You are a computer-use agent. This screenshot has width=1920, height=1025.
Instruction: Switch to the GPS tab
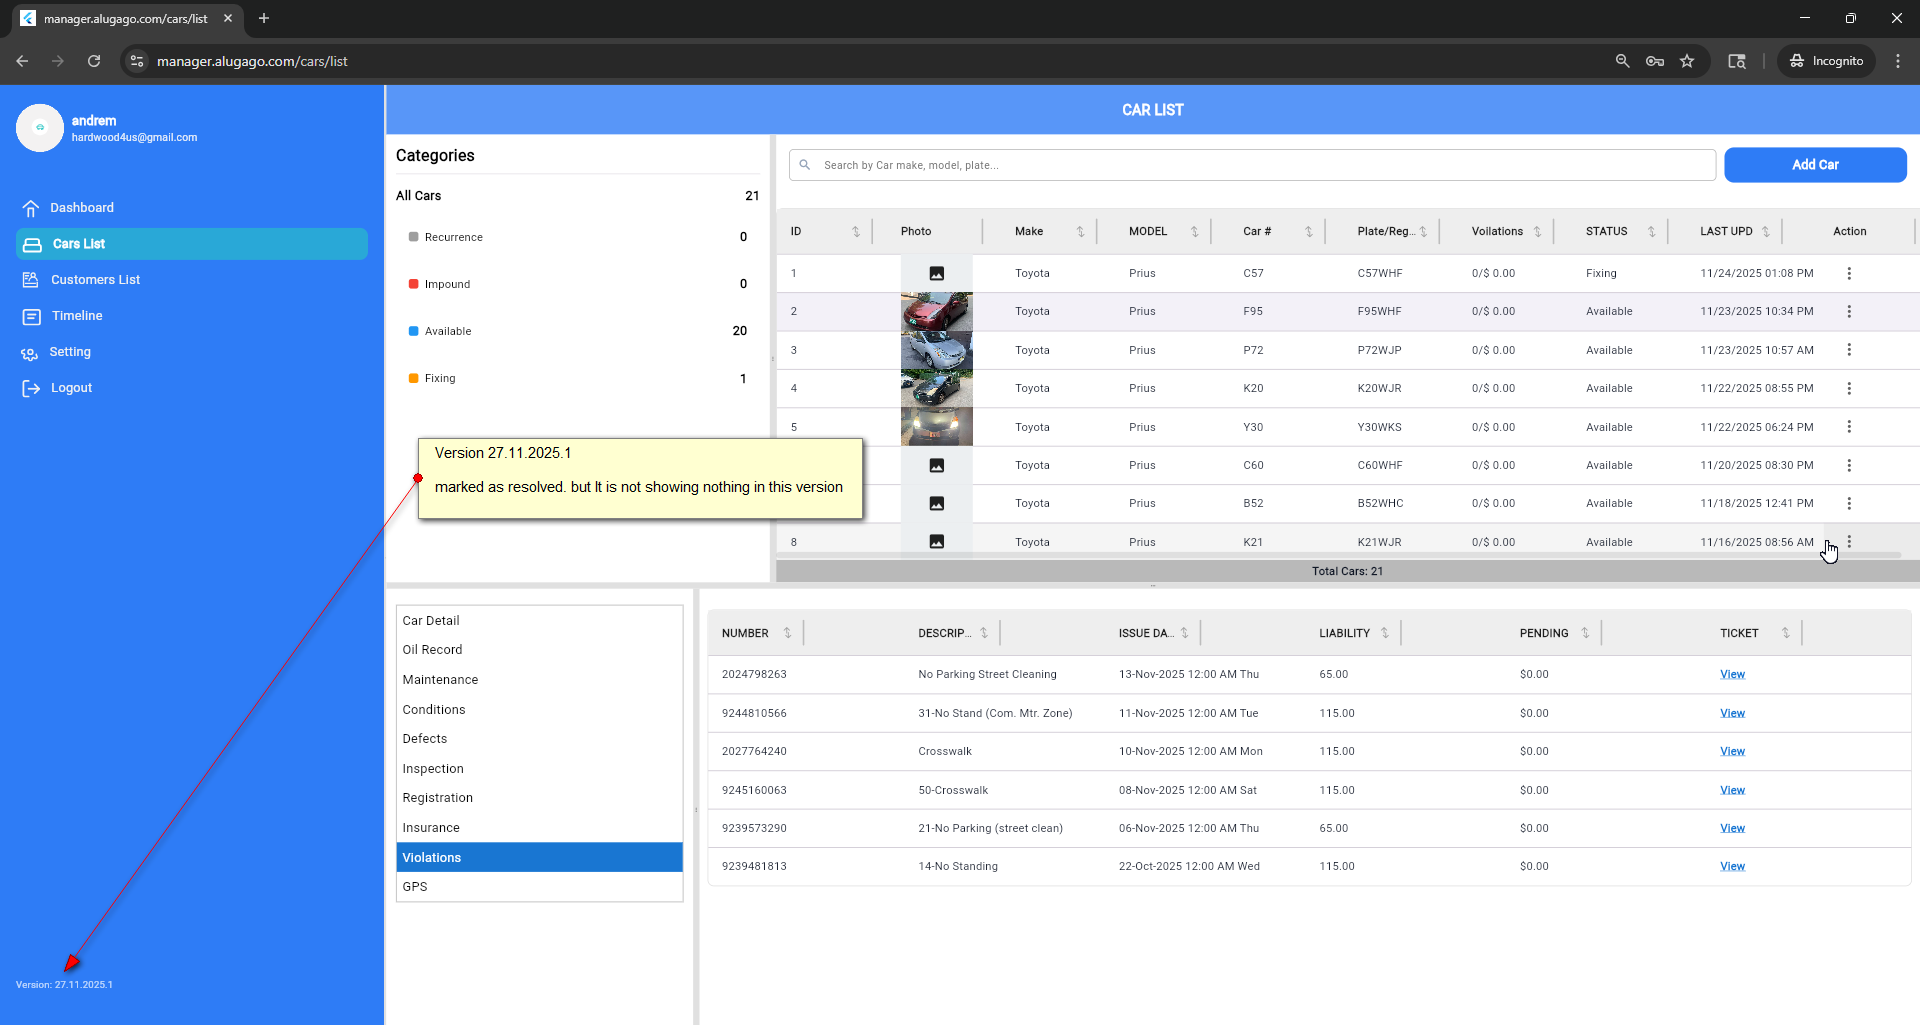click(415, 887)
